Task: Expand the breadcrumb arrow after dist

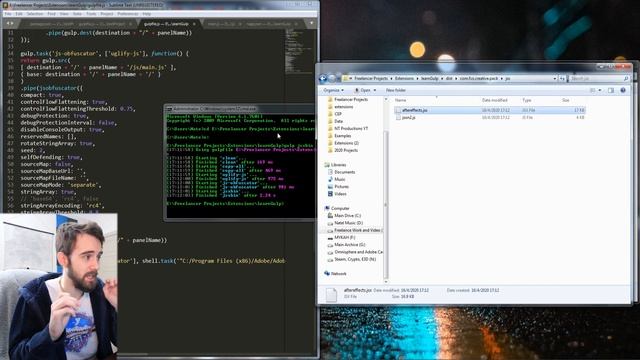Action: pos(455,78)
